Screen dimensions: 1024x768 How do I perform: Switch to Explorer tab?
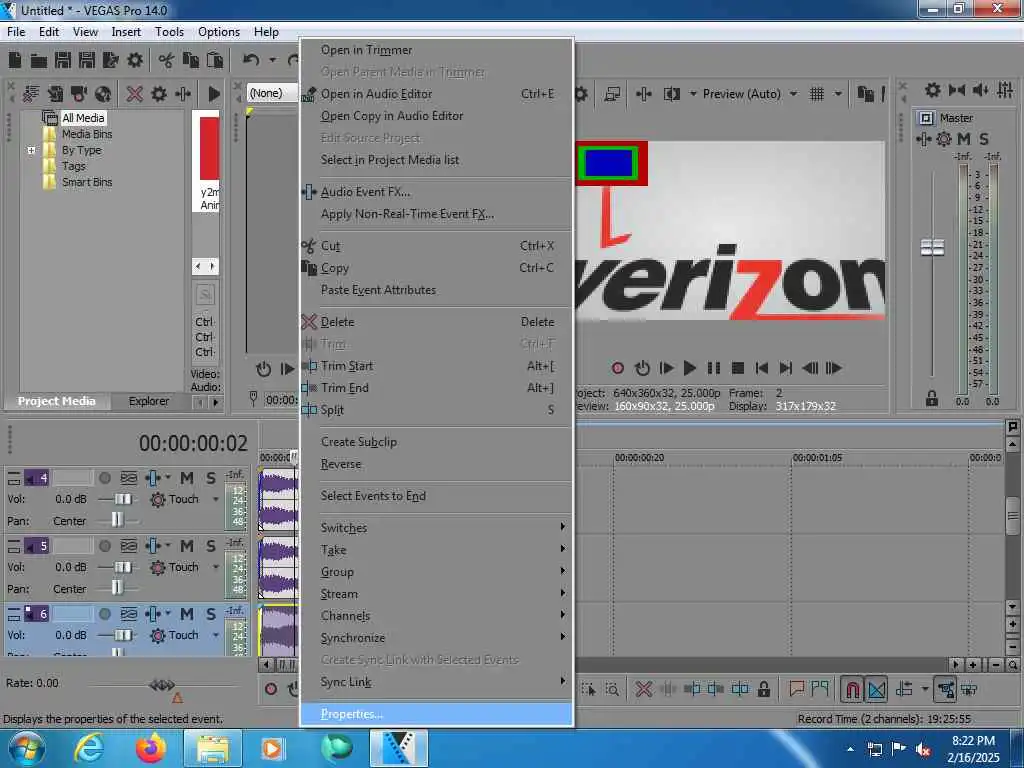click(149, 401)
